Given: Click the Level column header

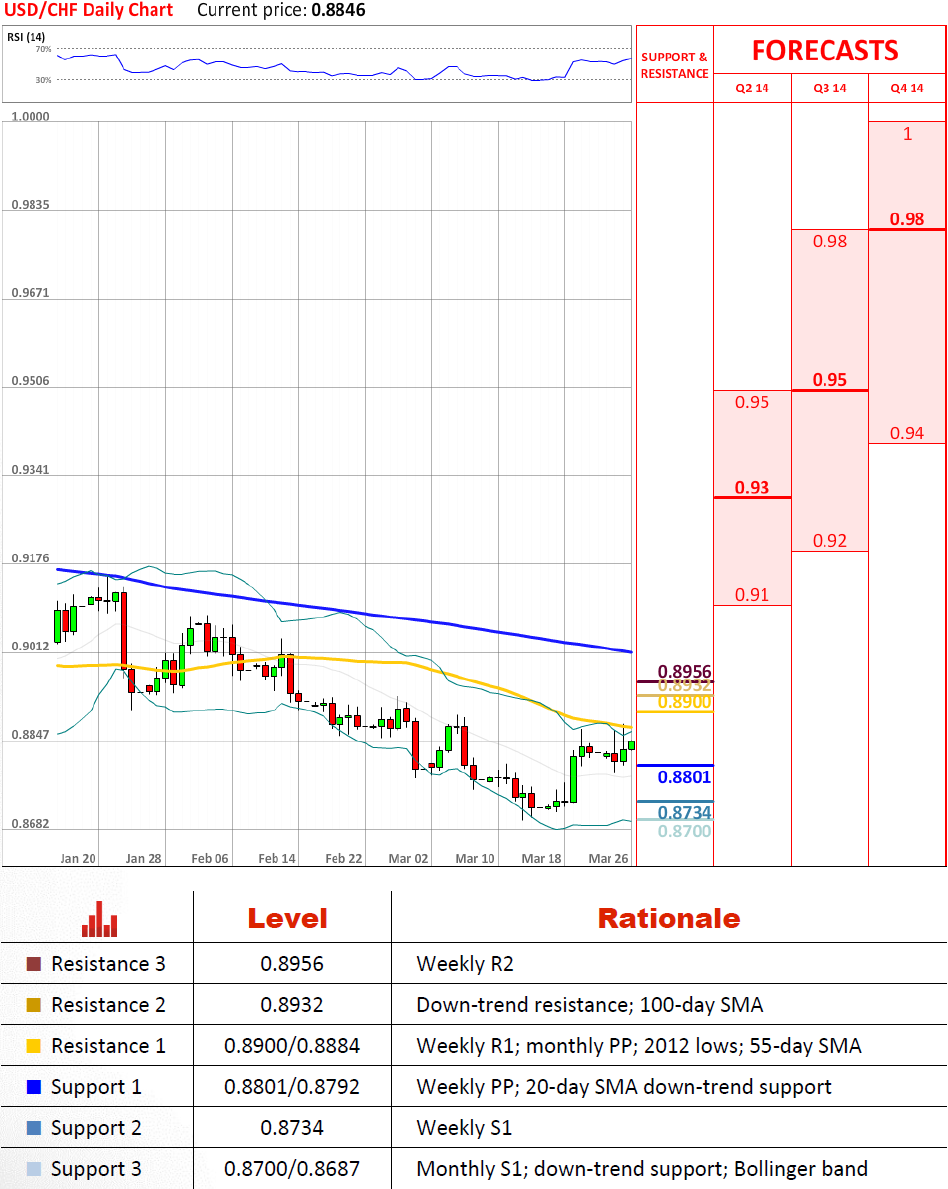Looking at the screenshot, I should [287, 918].
